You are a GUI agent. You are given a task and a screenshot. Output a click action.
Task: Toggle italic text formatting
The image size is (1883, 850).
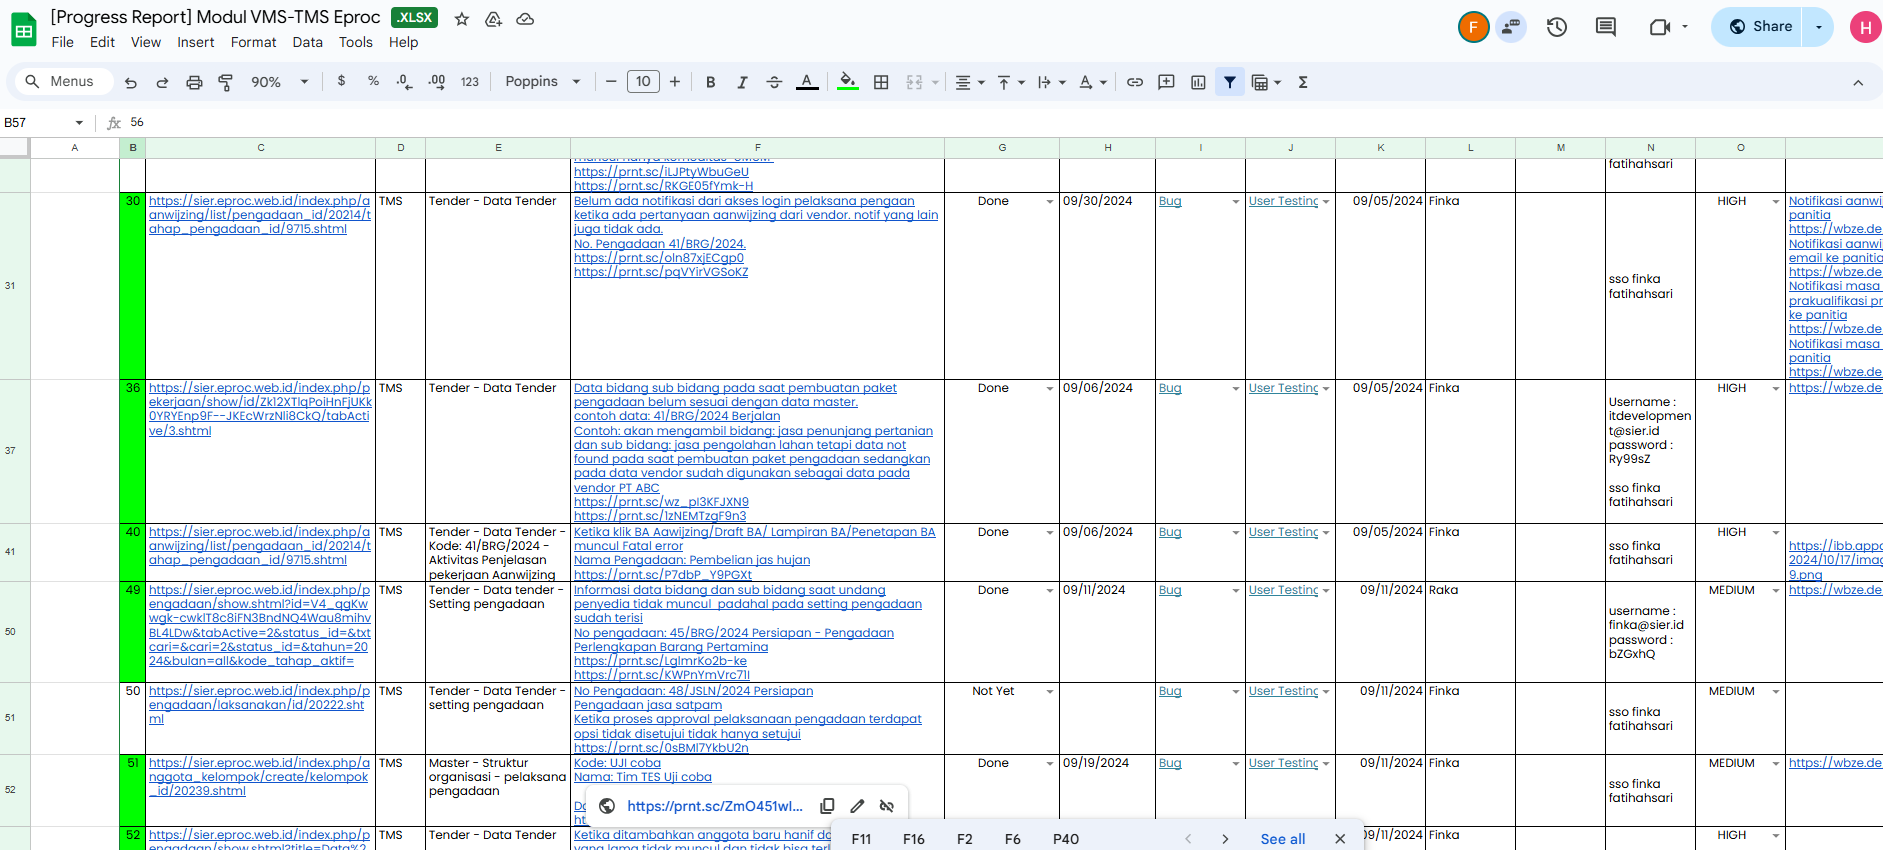pyautogui.click(x=742, y=82)
